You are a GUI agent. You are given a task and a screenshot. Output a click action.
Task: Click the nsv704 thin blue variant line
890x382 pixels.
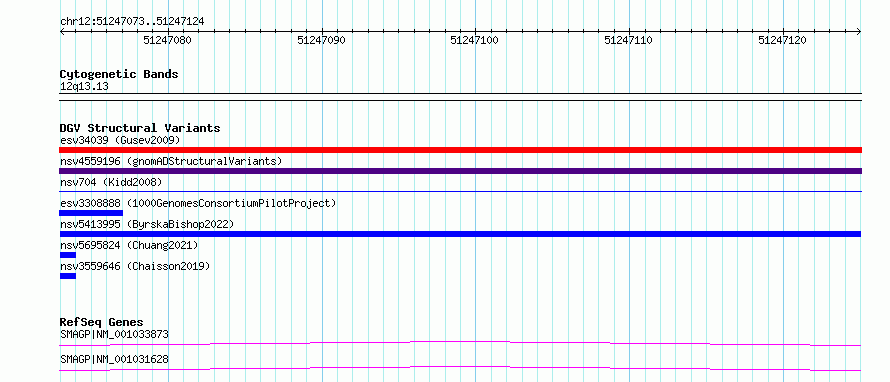[460, 192]
